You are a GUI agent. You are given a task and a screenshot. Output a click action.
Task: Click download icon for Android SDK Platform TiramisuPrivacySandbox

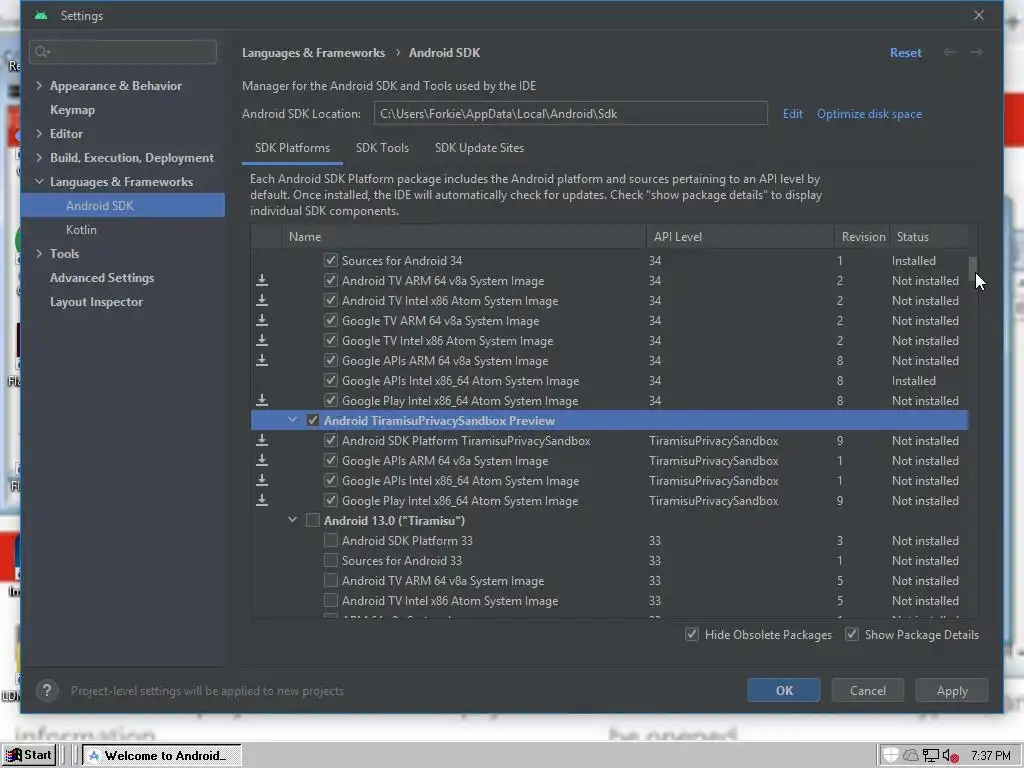pos(262,441)
